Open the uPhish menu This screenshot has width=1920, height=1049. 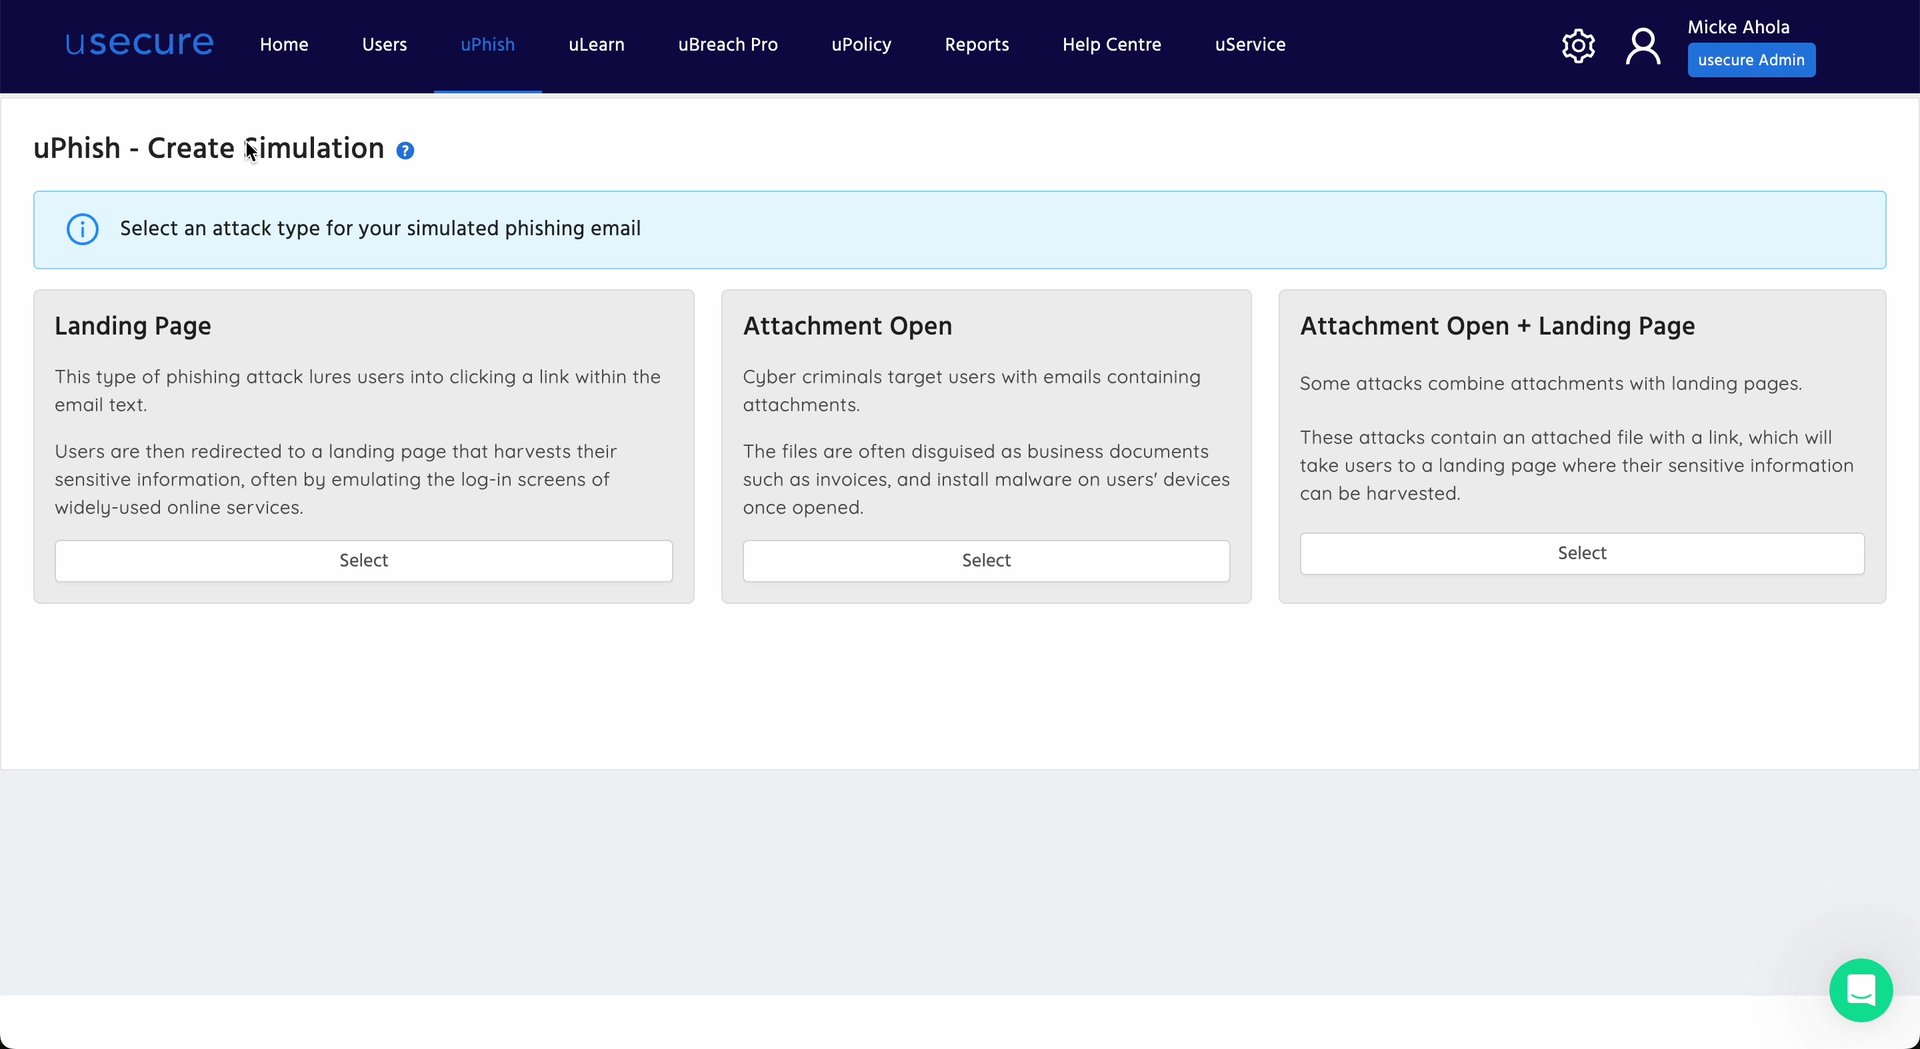pos(488,45)
